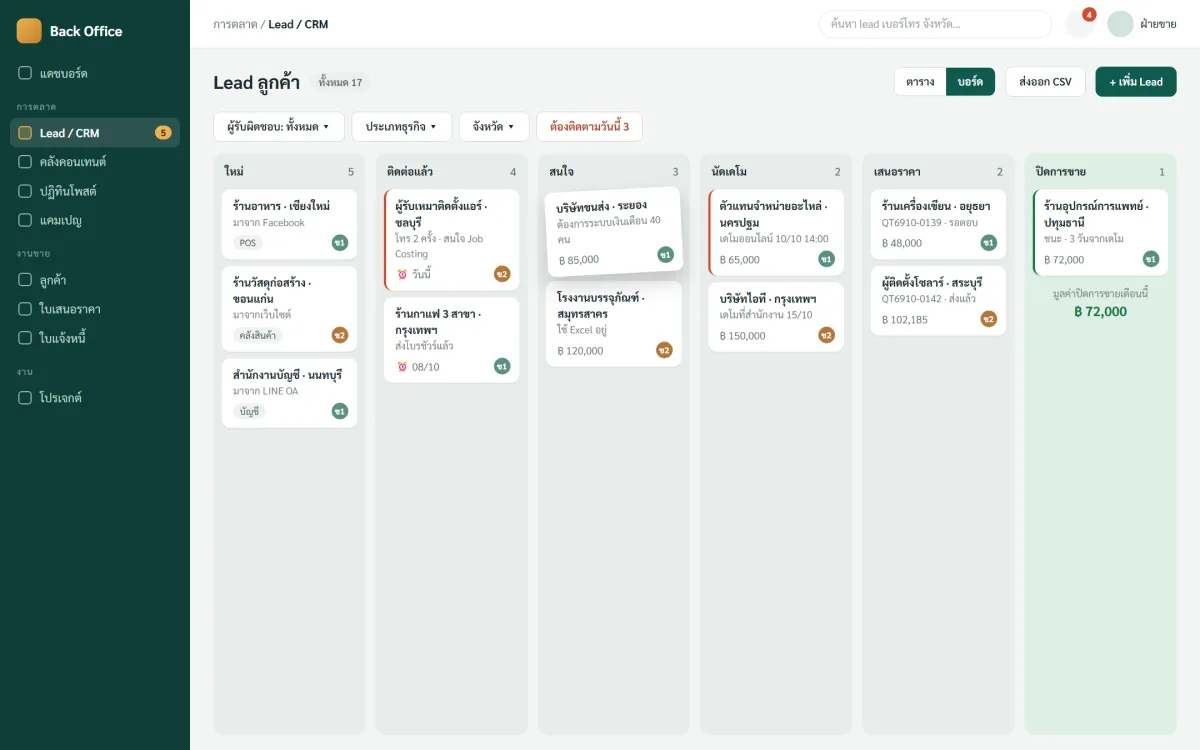Click the ฝ่ายขาย user avatar
Image resolution: width=1200 pixels, height=750 pixels.
pos(1120,24)
